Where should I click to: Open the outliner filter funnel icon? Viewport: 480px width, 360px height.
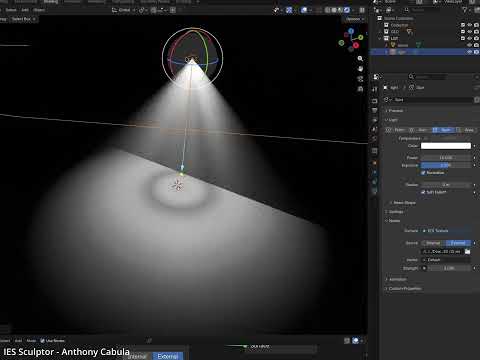tap(465, 10)
